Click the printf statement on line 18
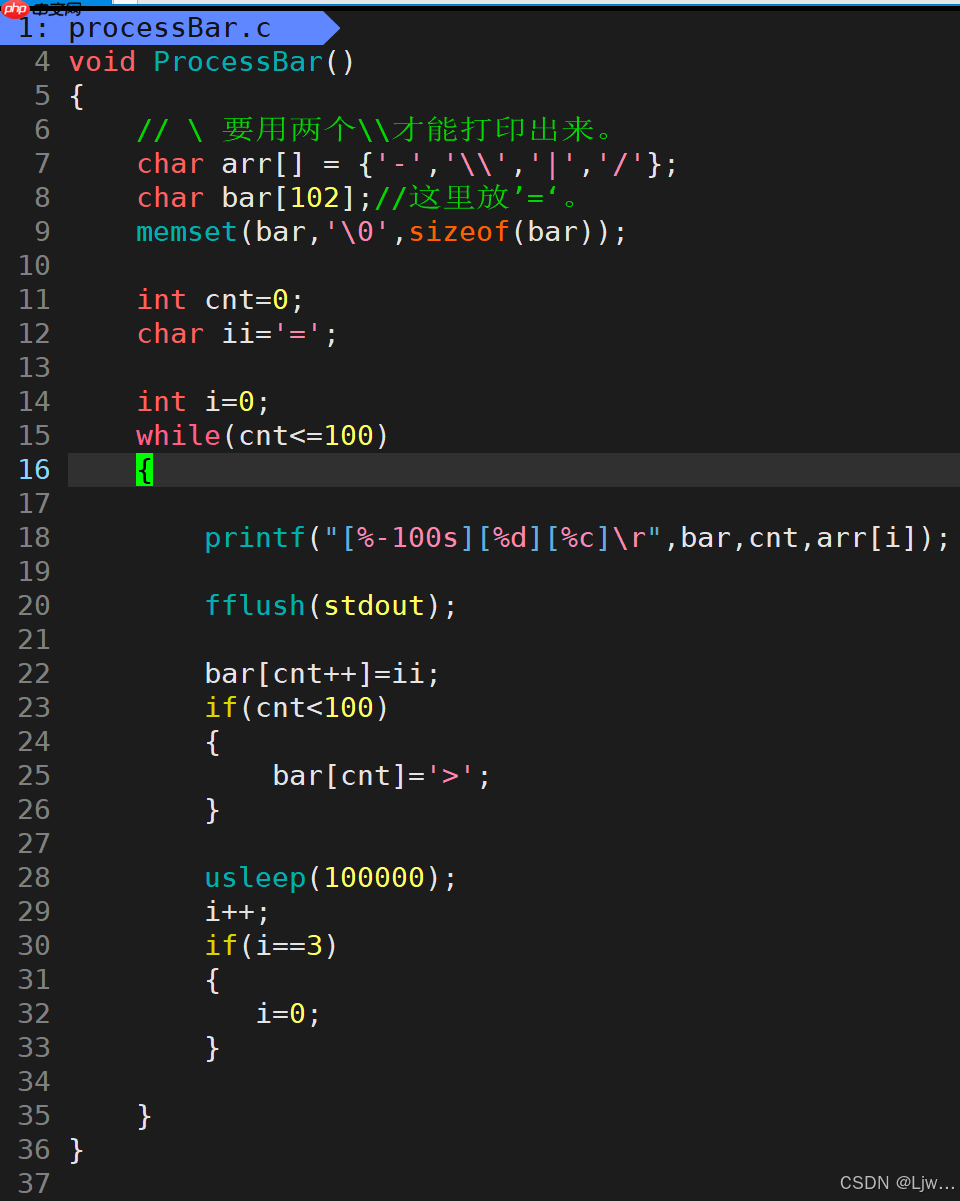Viewport: 960px width, 1201px height. (x=578, y=538)
